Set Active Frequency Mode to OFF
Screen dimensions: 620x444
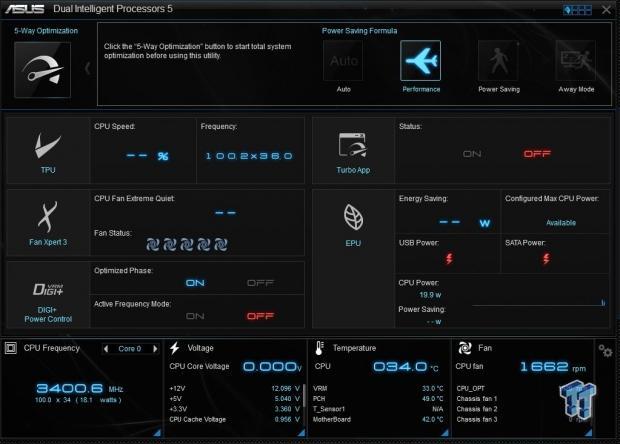pyautogui.click(x=260, y=316)
